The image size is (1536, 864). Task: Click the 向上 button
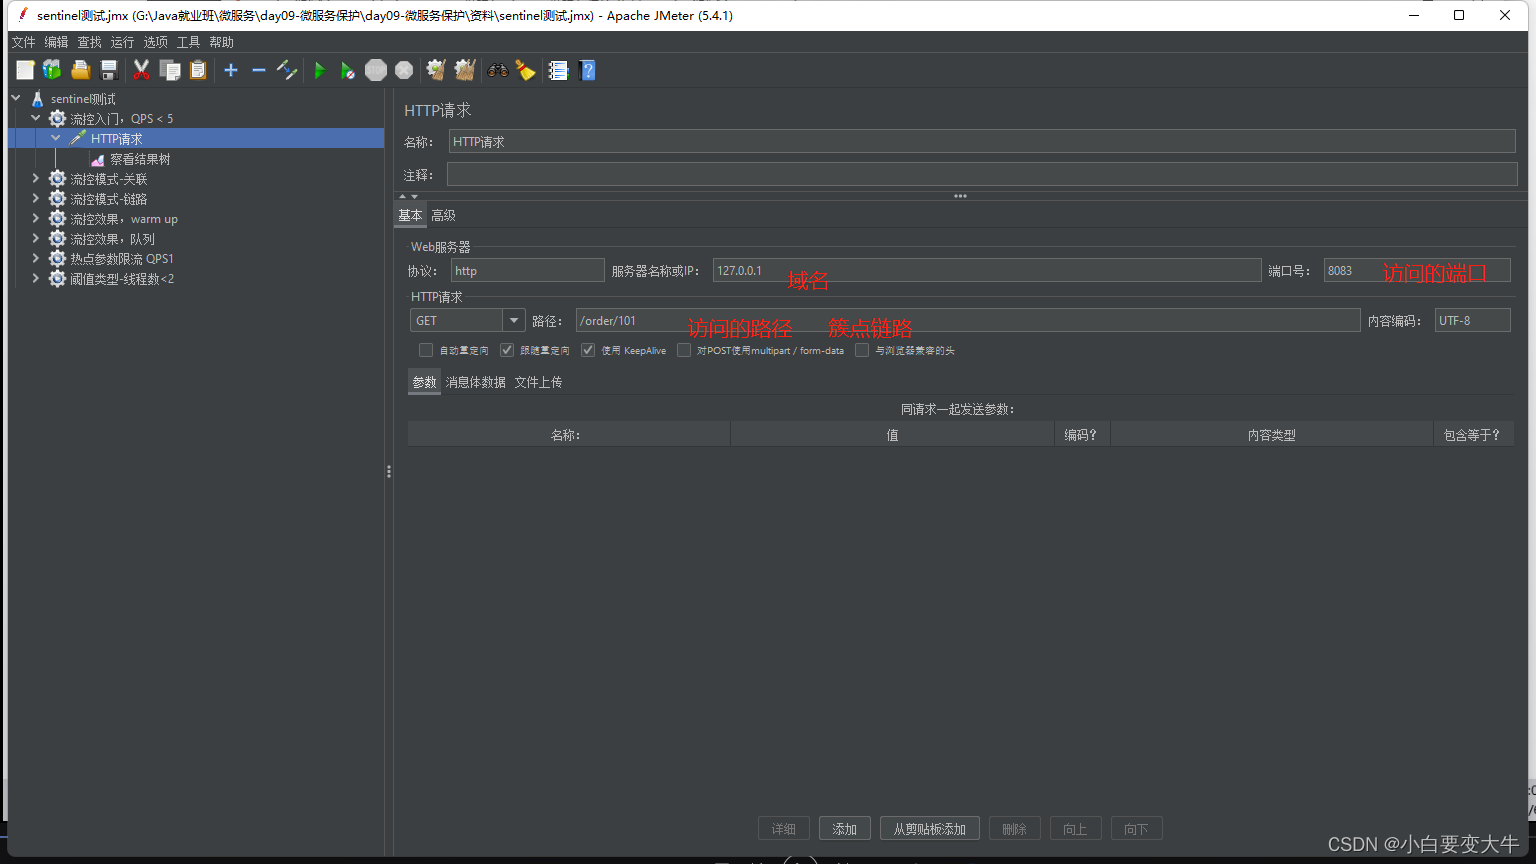(1076, 829)
